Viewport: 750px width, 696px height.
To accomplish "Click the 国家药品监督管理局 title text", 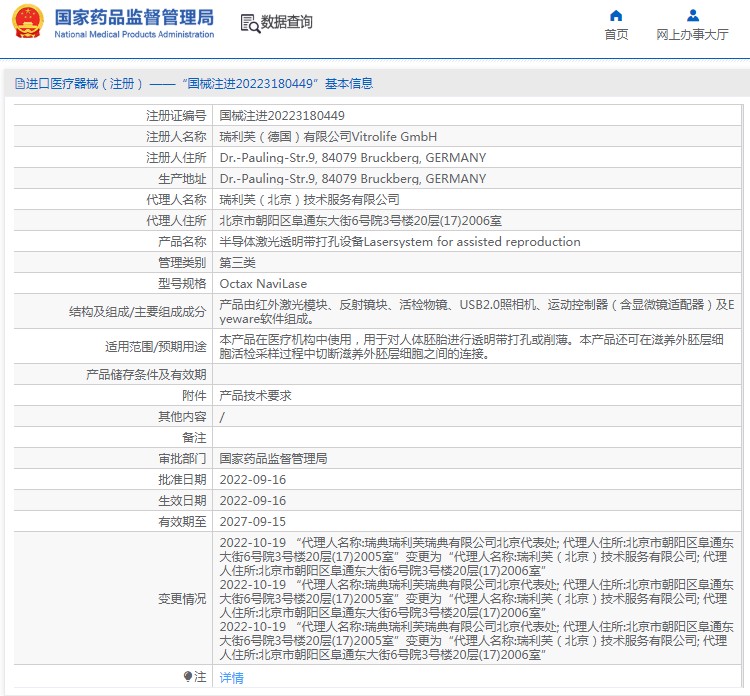I will [134, 17].
